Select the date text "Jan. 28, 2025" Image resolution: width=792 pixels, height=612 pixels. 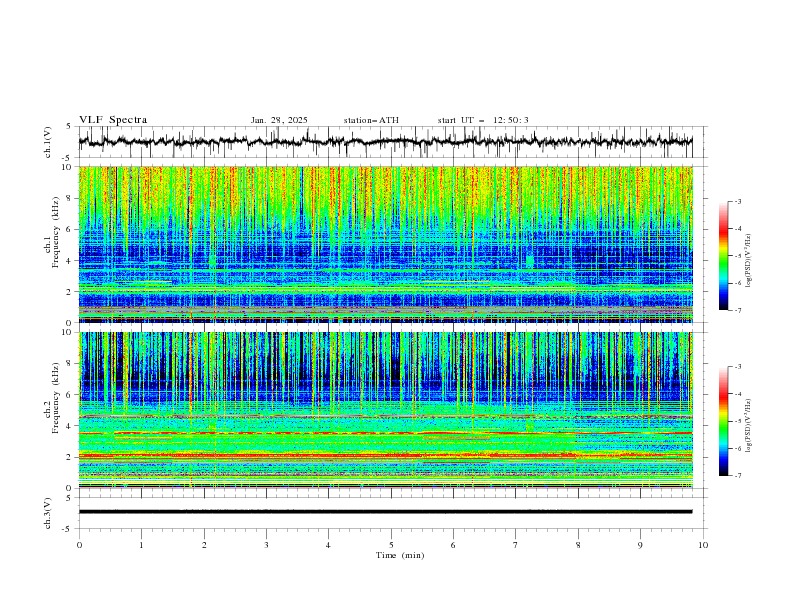click(279, 120)
